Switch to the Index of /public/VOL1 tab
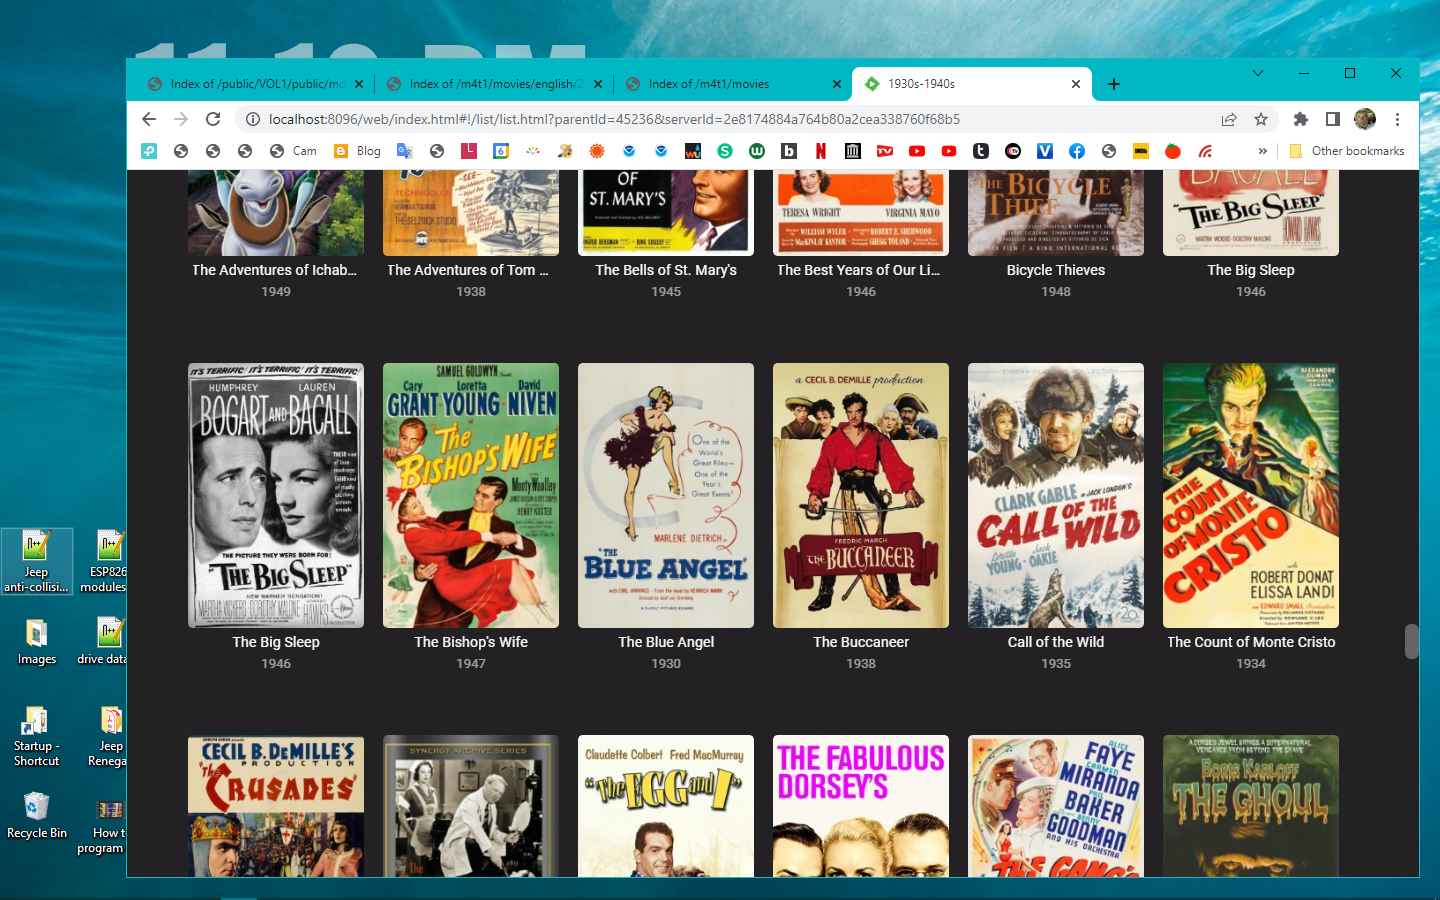The width and height of the screenshot is (1440, 900). coord(247,84)
